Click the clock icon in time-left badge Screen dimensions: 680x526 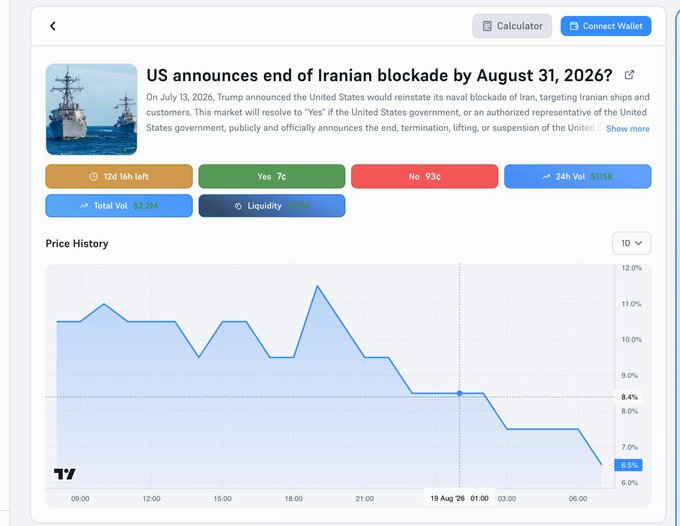(x=94, y=176)
